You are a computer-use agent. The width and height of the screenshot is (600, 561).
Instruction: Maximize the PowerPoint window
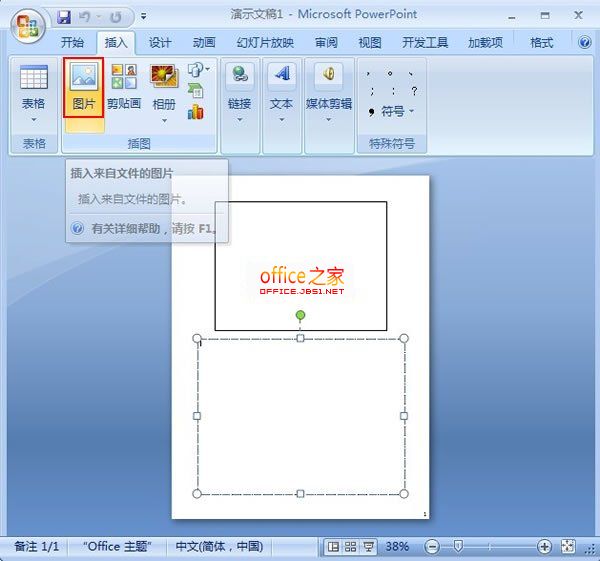click(545, 16)
